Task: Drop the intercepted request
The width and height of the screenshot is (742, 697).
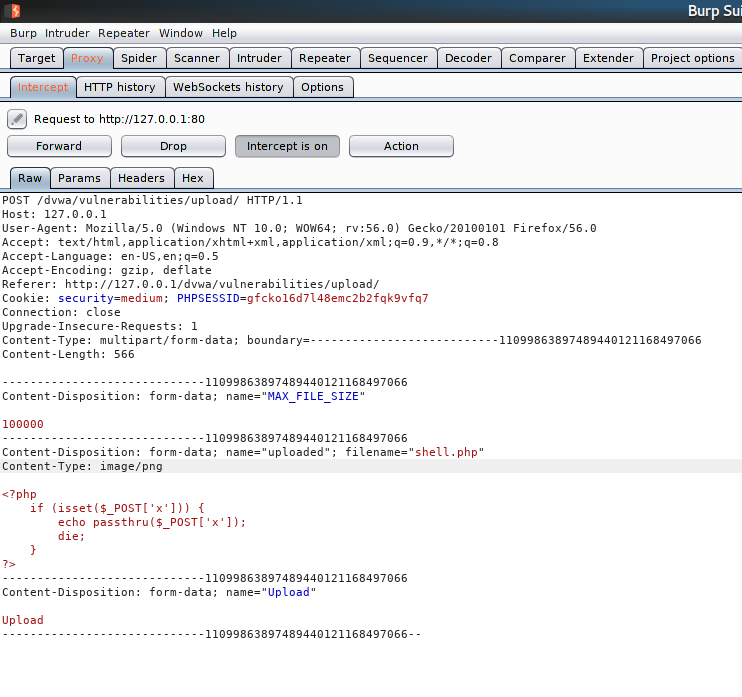Action: pyautogui.click(x=173, y=146)
